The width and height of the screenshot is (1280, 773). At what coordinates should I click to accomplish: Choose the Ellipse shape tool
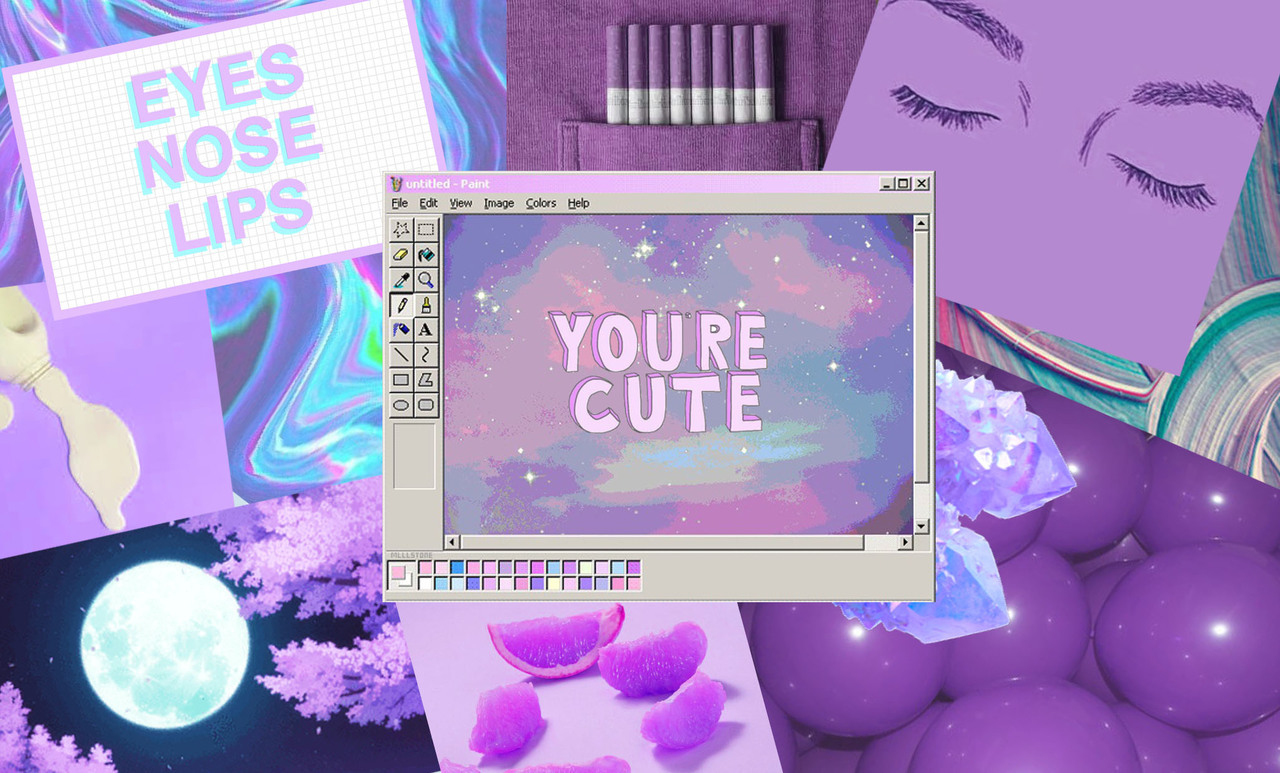pos(401,405)
